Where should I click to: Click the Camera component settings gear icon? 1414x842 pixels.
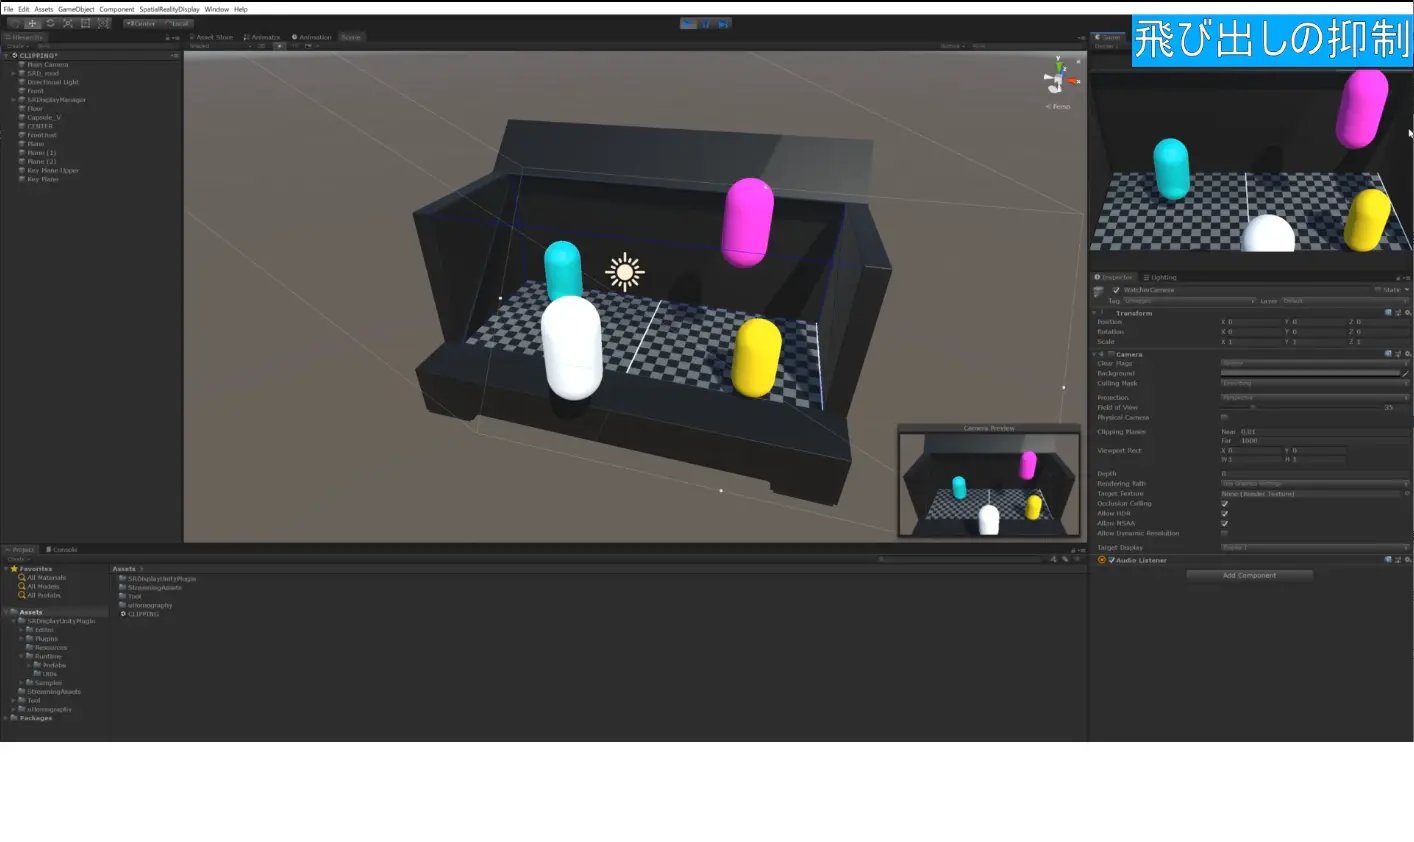coord(1407,353)
